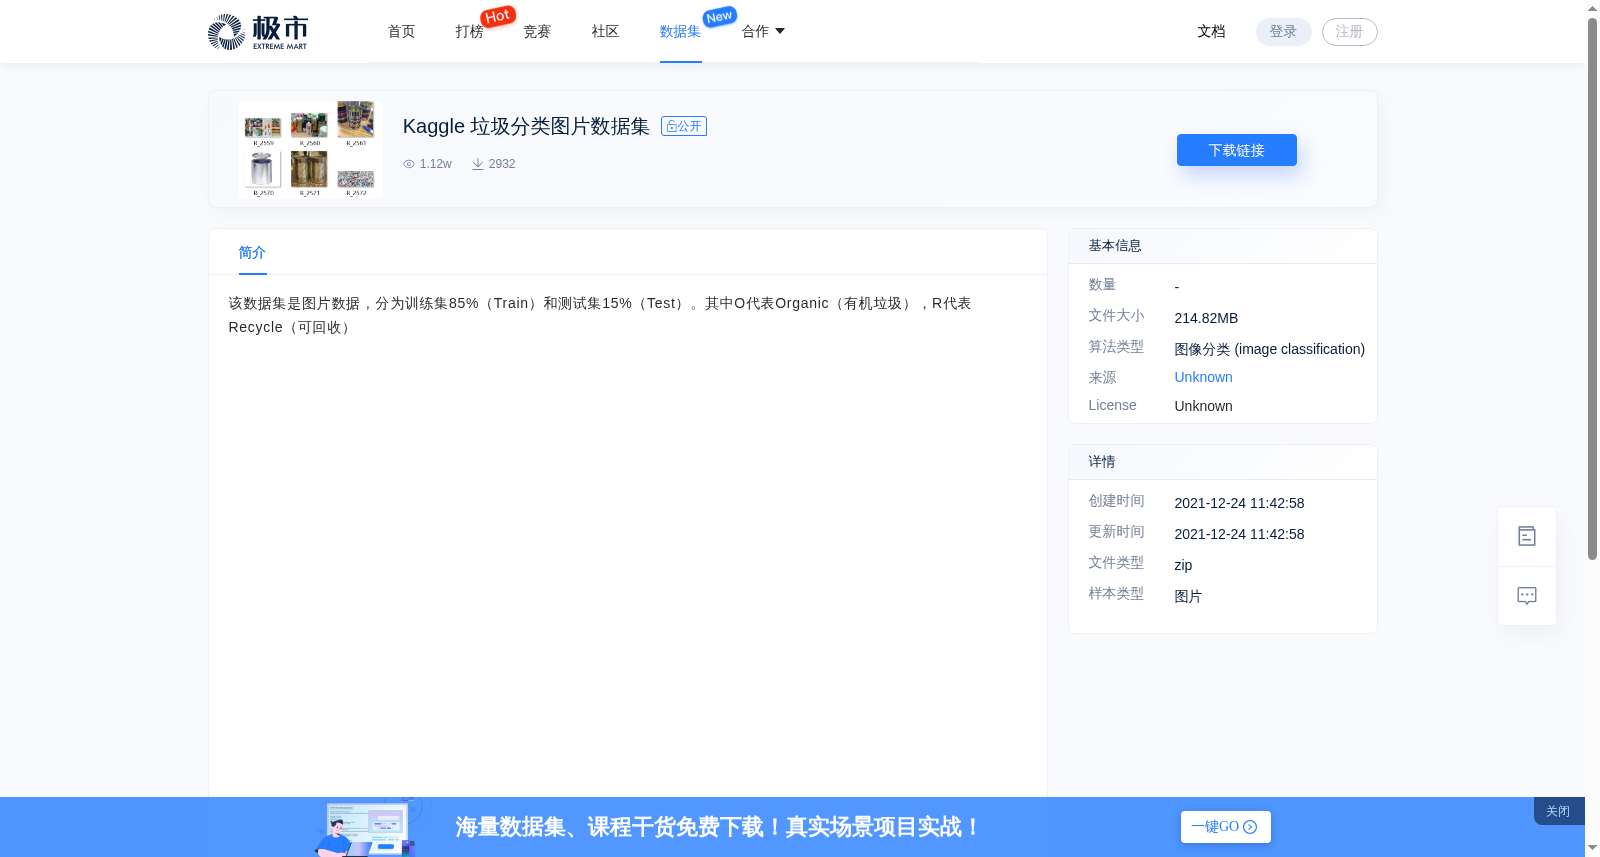
Task: Click the License value Unknown
Action: point(1203,406)
